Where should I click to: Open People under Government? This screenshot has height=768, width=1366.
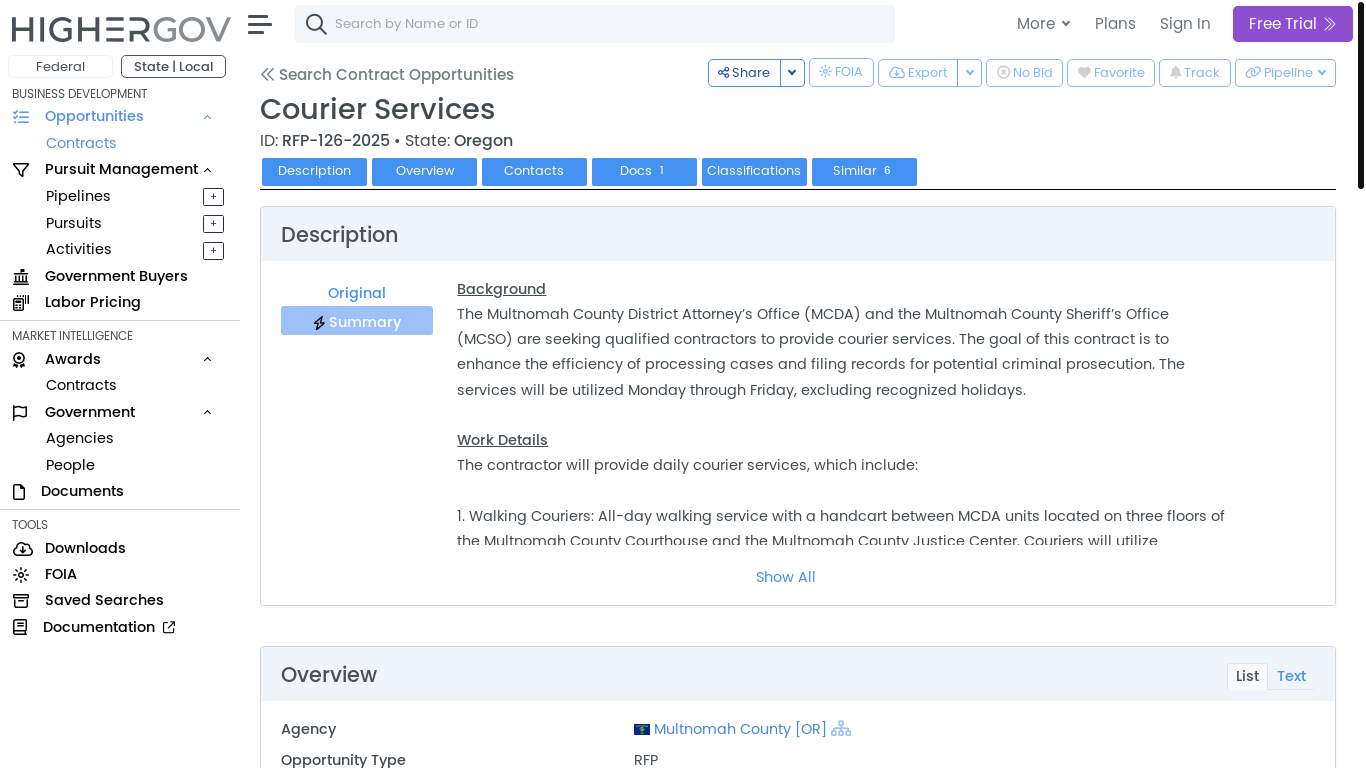pyautogui.click(x=70, y=465)
